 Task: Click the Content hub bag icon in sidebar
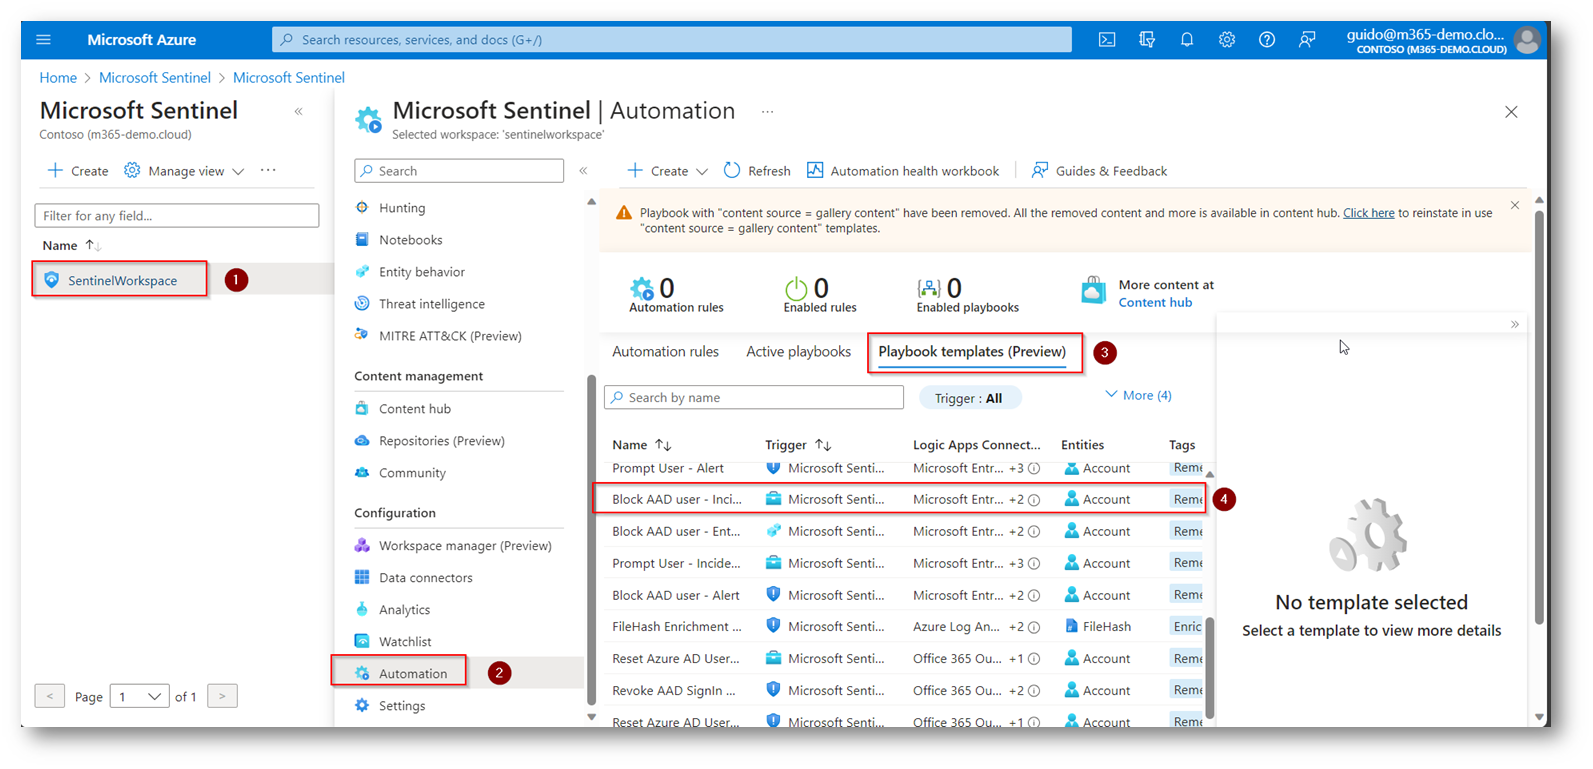pos(362,409)
